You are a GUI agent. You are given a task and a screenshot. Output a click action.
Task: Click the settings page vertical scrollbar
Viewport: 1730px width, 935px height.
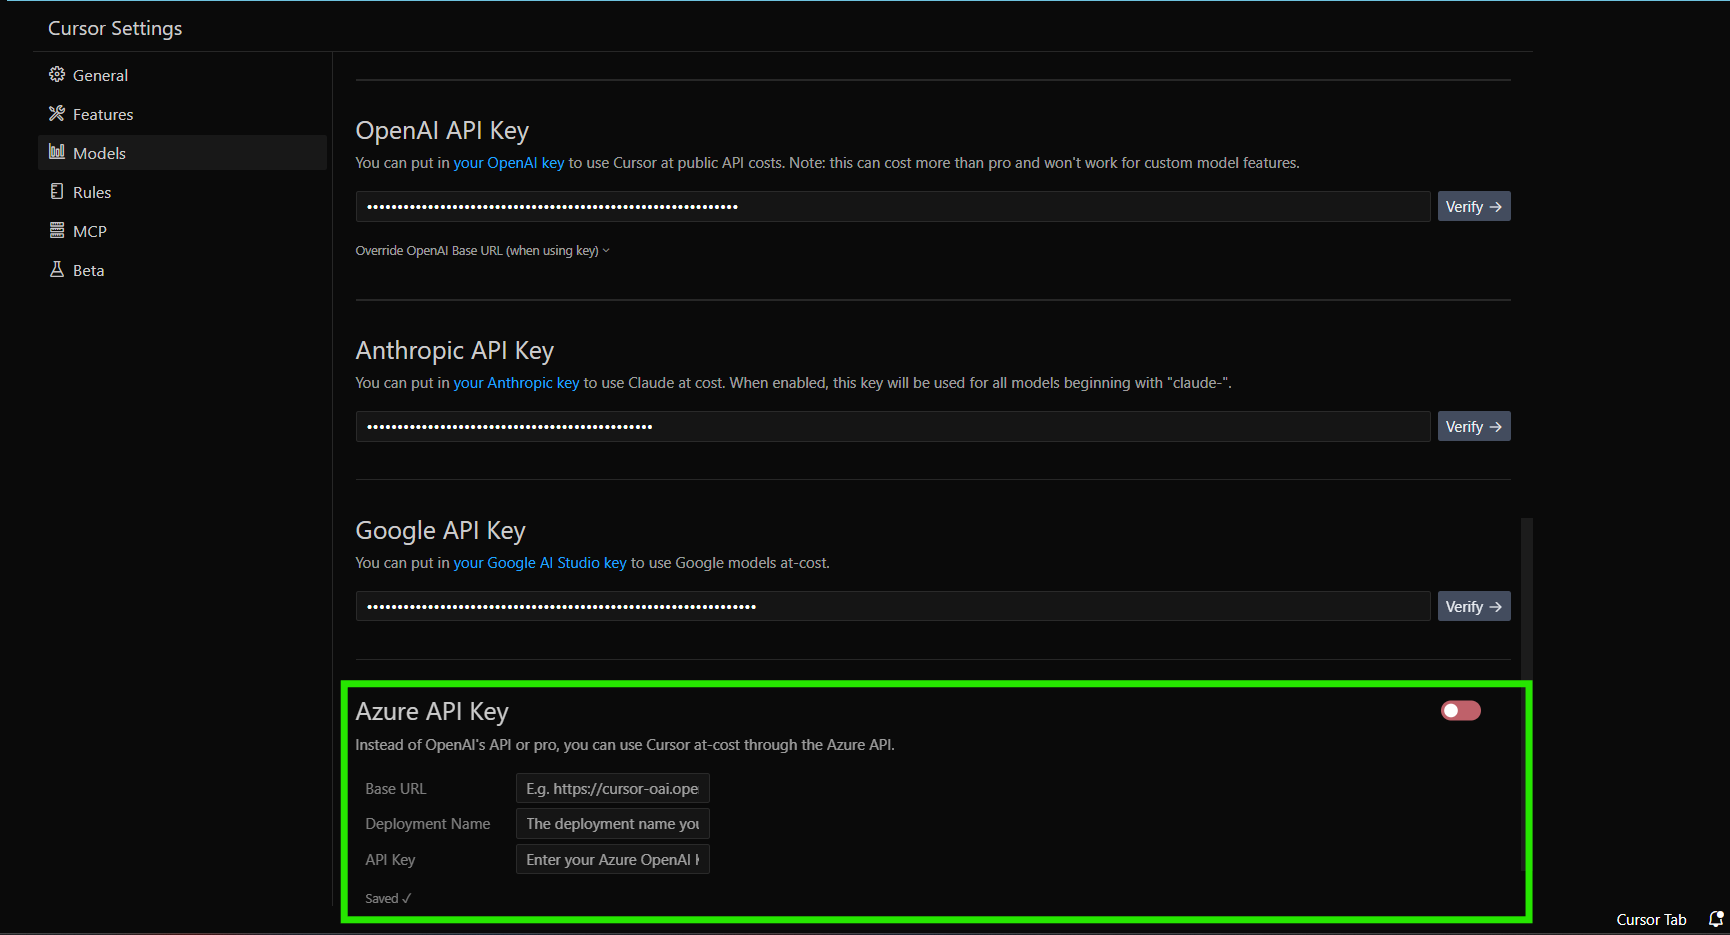(1526, 695)
